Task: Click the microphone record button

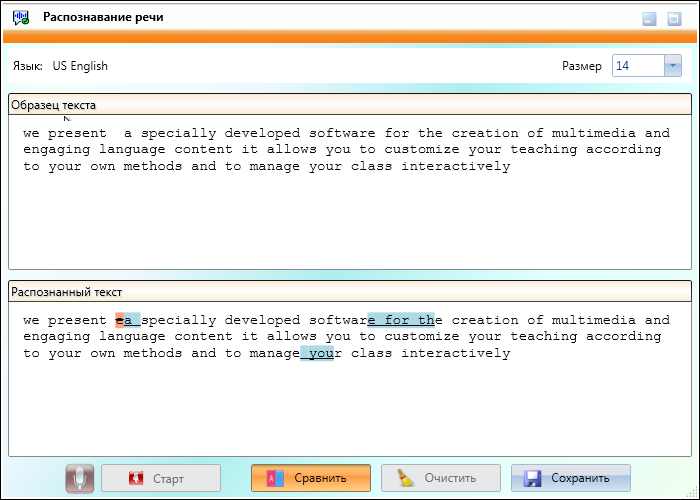Action: click(x=79, y=479)
